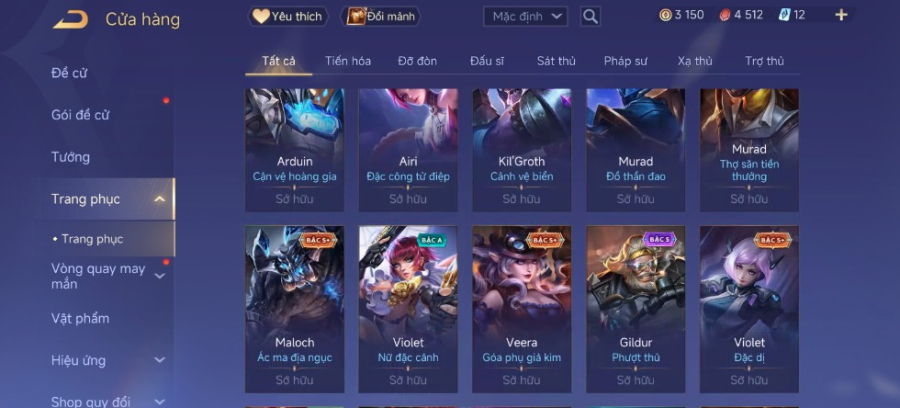Image resolution: width=900 pixels, height=408 pixels.
Task: Collapse the Trang phục sidebar section
Action: click(x=160, y=199)
